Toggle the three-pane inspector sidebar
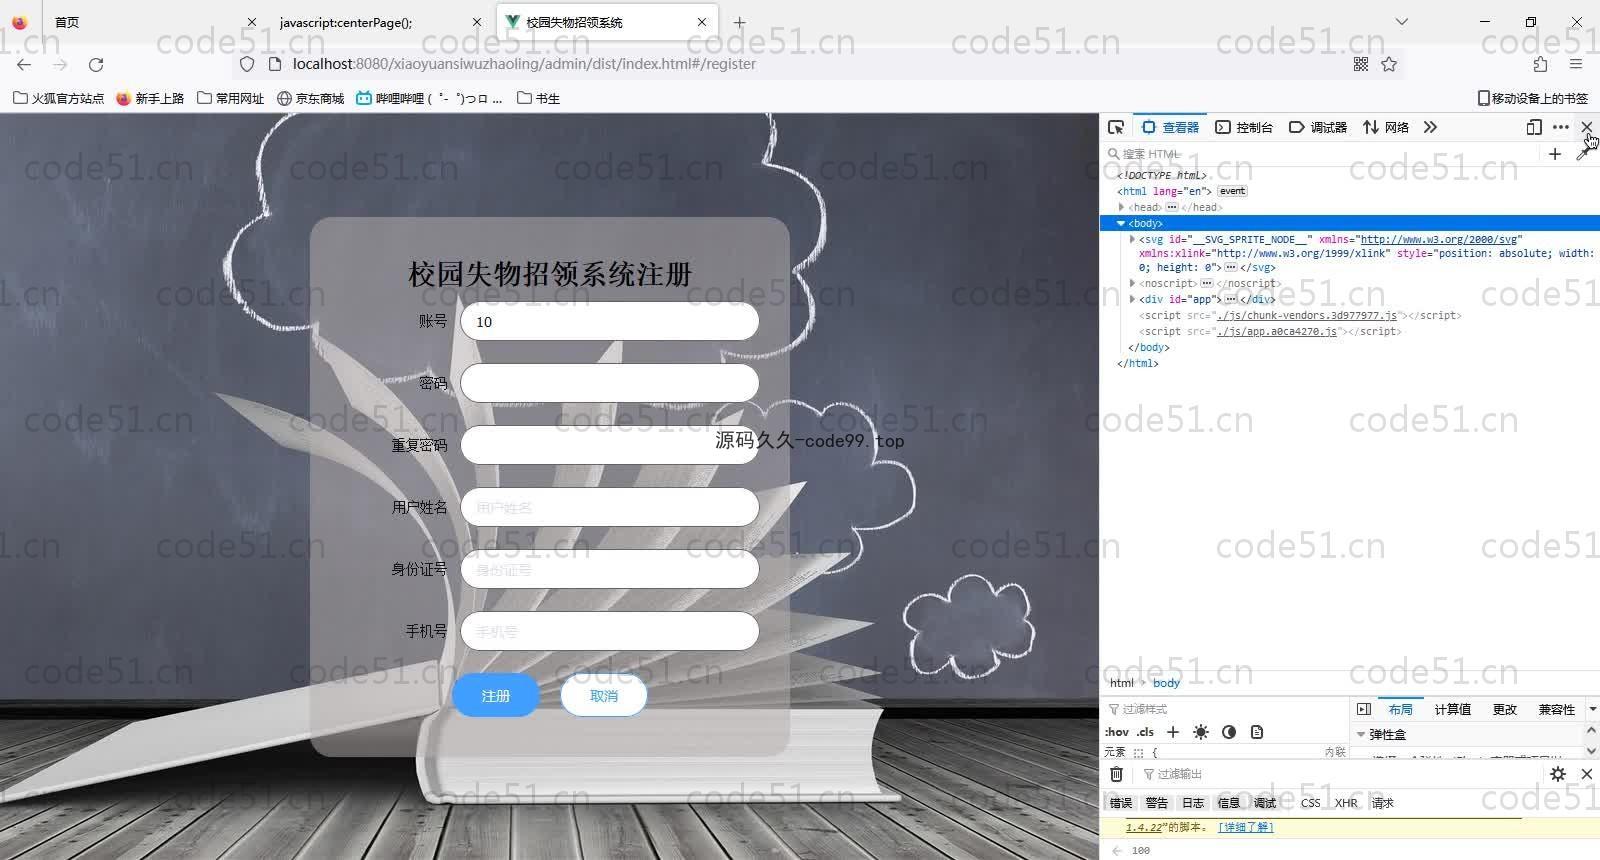This screenshot has height=860, width=1600. 1363,709
